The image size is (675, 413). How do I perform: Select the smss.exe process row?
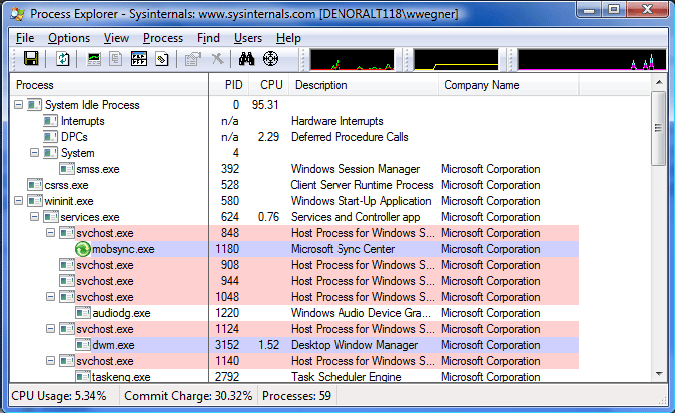point(294,169)
